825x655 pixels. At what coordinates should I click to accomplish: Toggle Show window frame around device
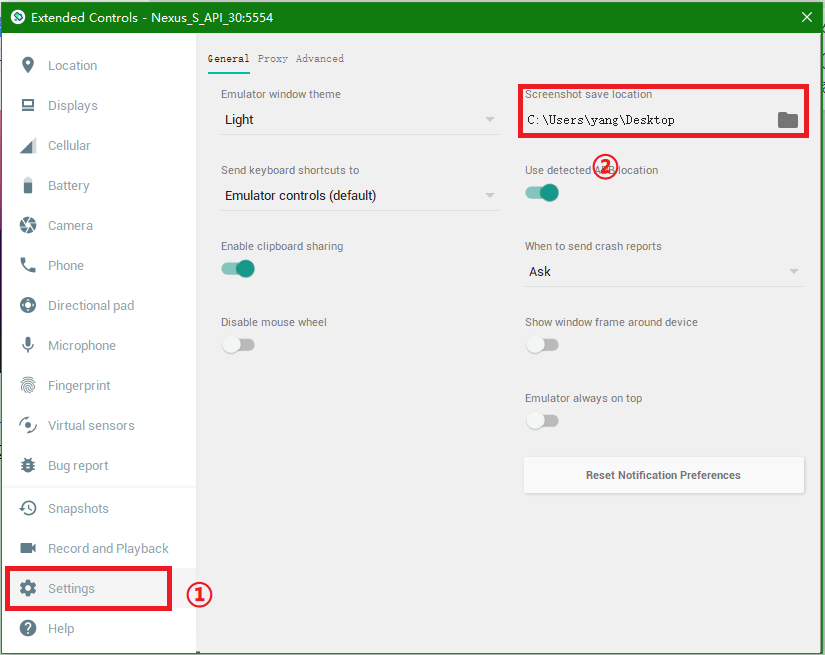542,345
